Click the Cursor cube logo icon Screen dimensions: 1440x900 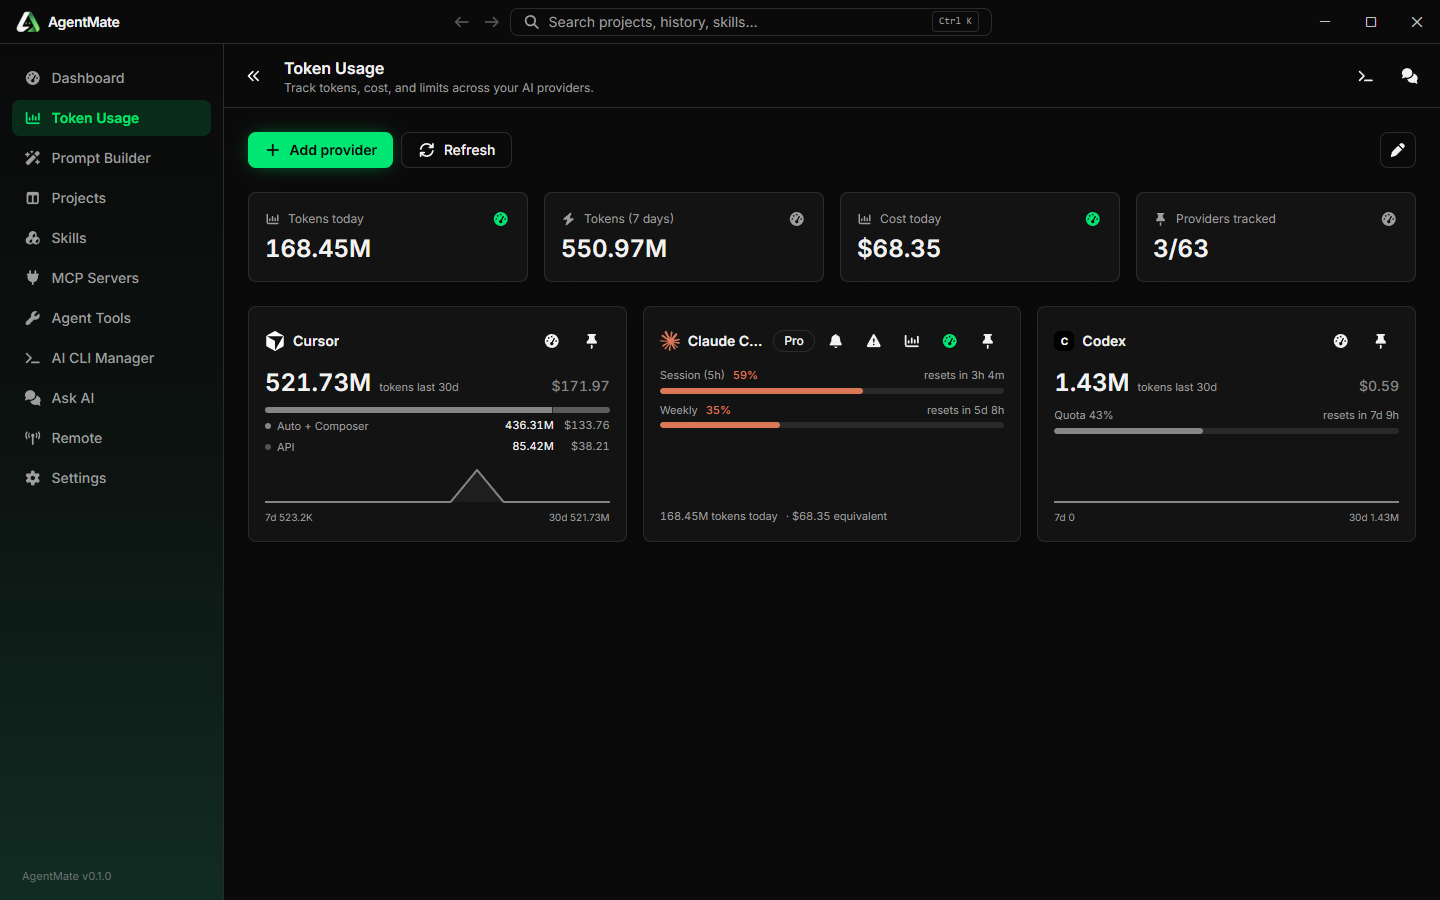pos(275,341)
